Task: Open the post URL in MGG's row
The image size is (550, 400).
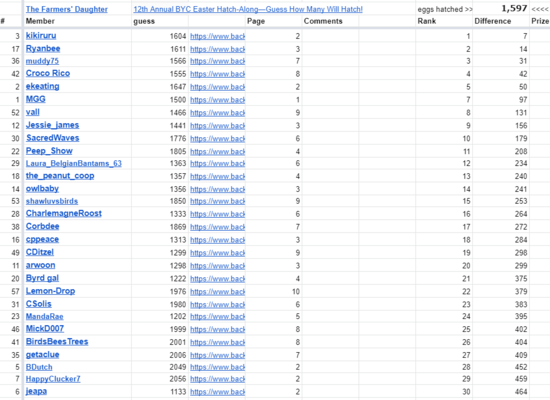Action: click(217, 100)
